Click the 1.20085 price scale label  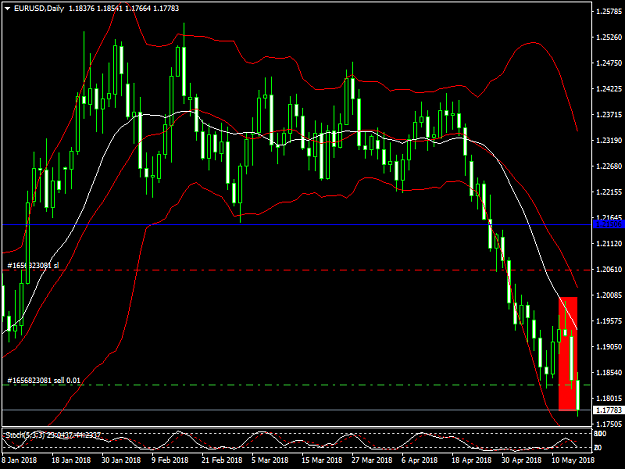point(609,295)
